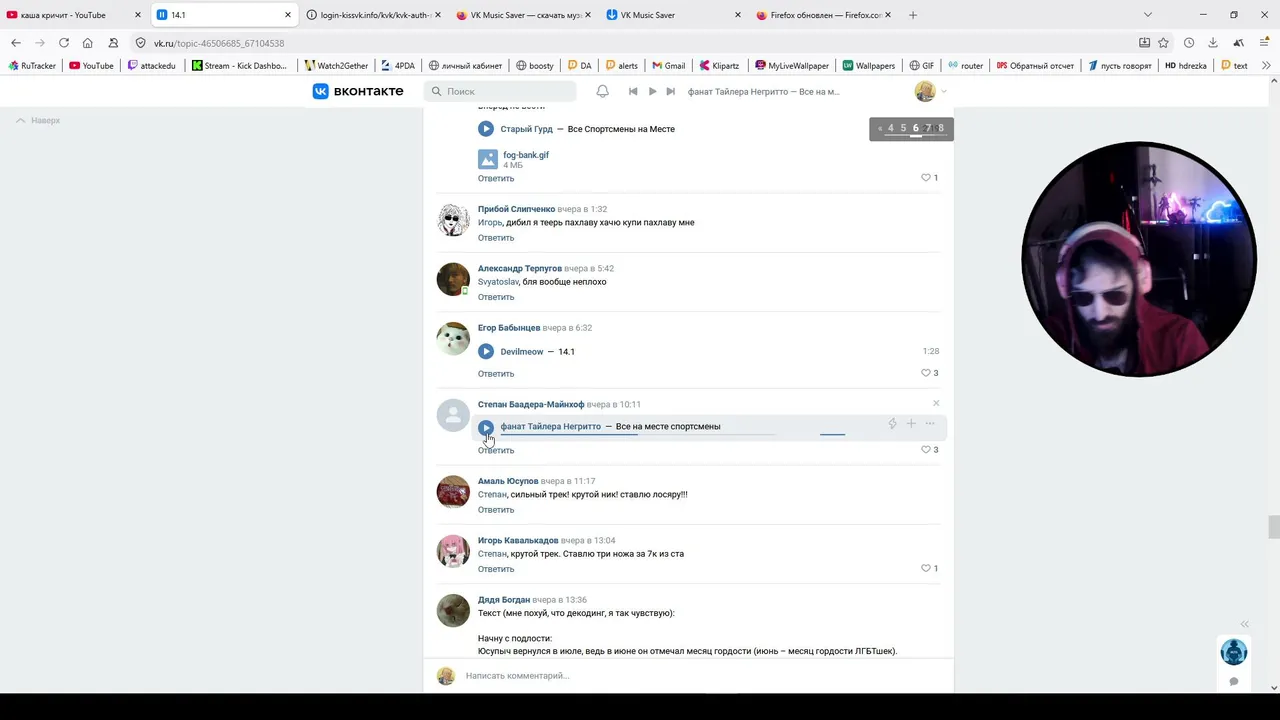
Task: Open hdrezka bookmark
Action: 1186,66
